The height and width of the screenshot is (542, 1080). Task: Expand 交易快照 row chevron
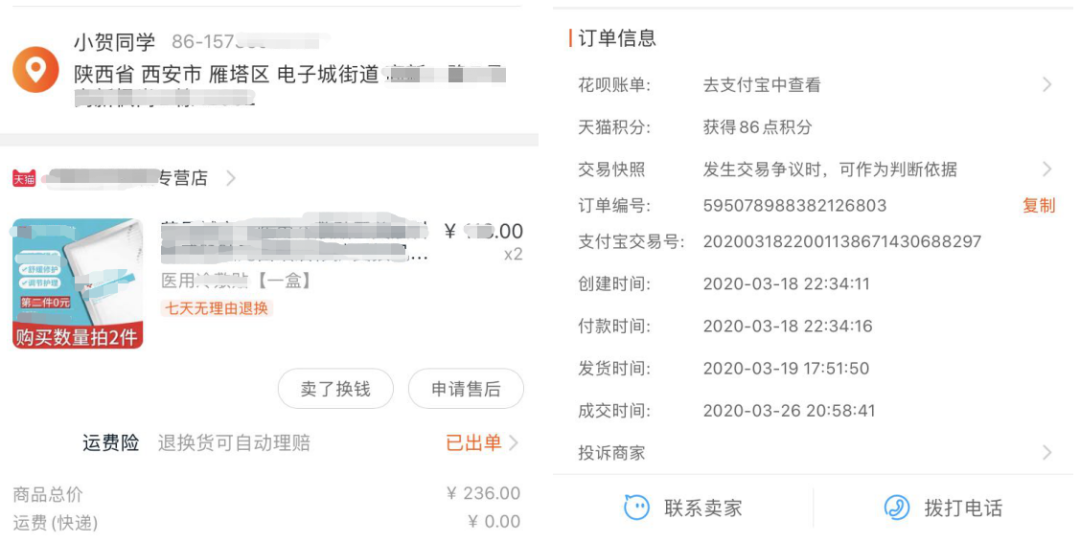1047,169
